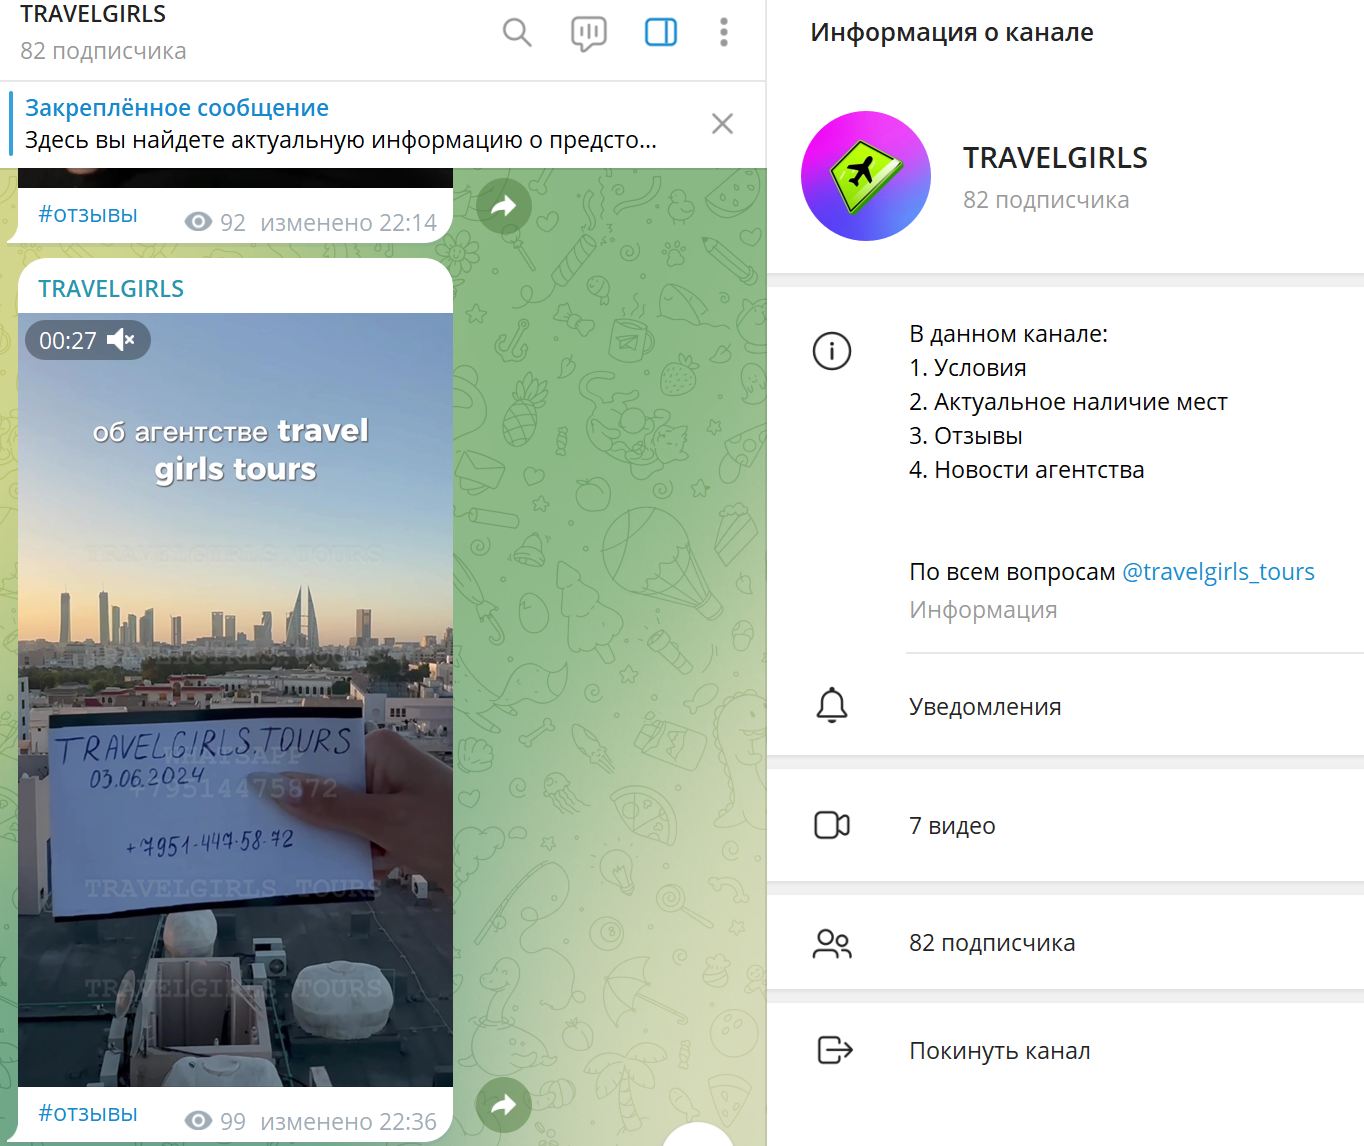The height and width of the screenshot is (1146, 1364).
Task: Click 'изменено 22:14' timestamp
Action: tap(348, 223)
